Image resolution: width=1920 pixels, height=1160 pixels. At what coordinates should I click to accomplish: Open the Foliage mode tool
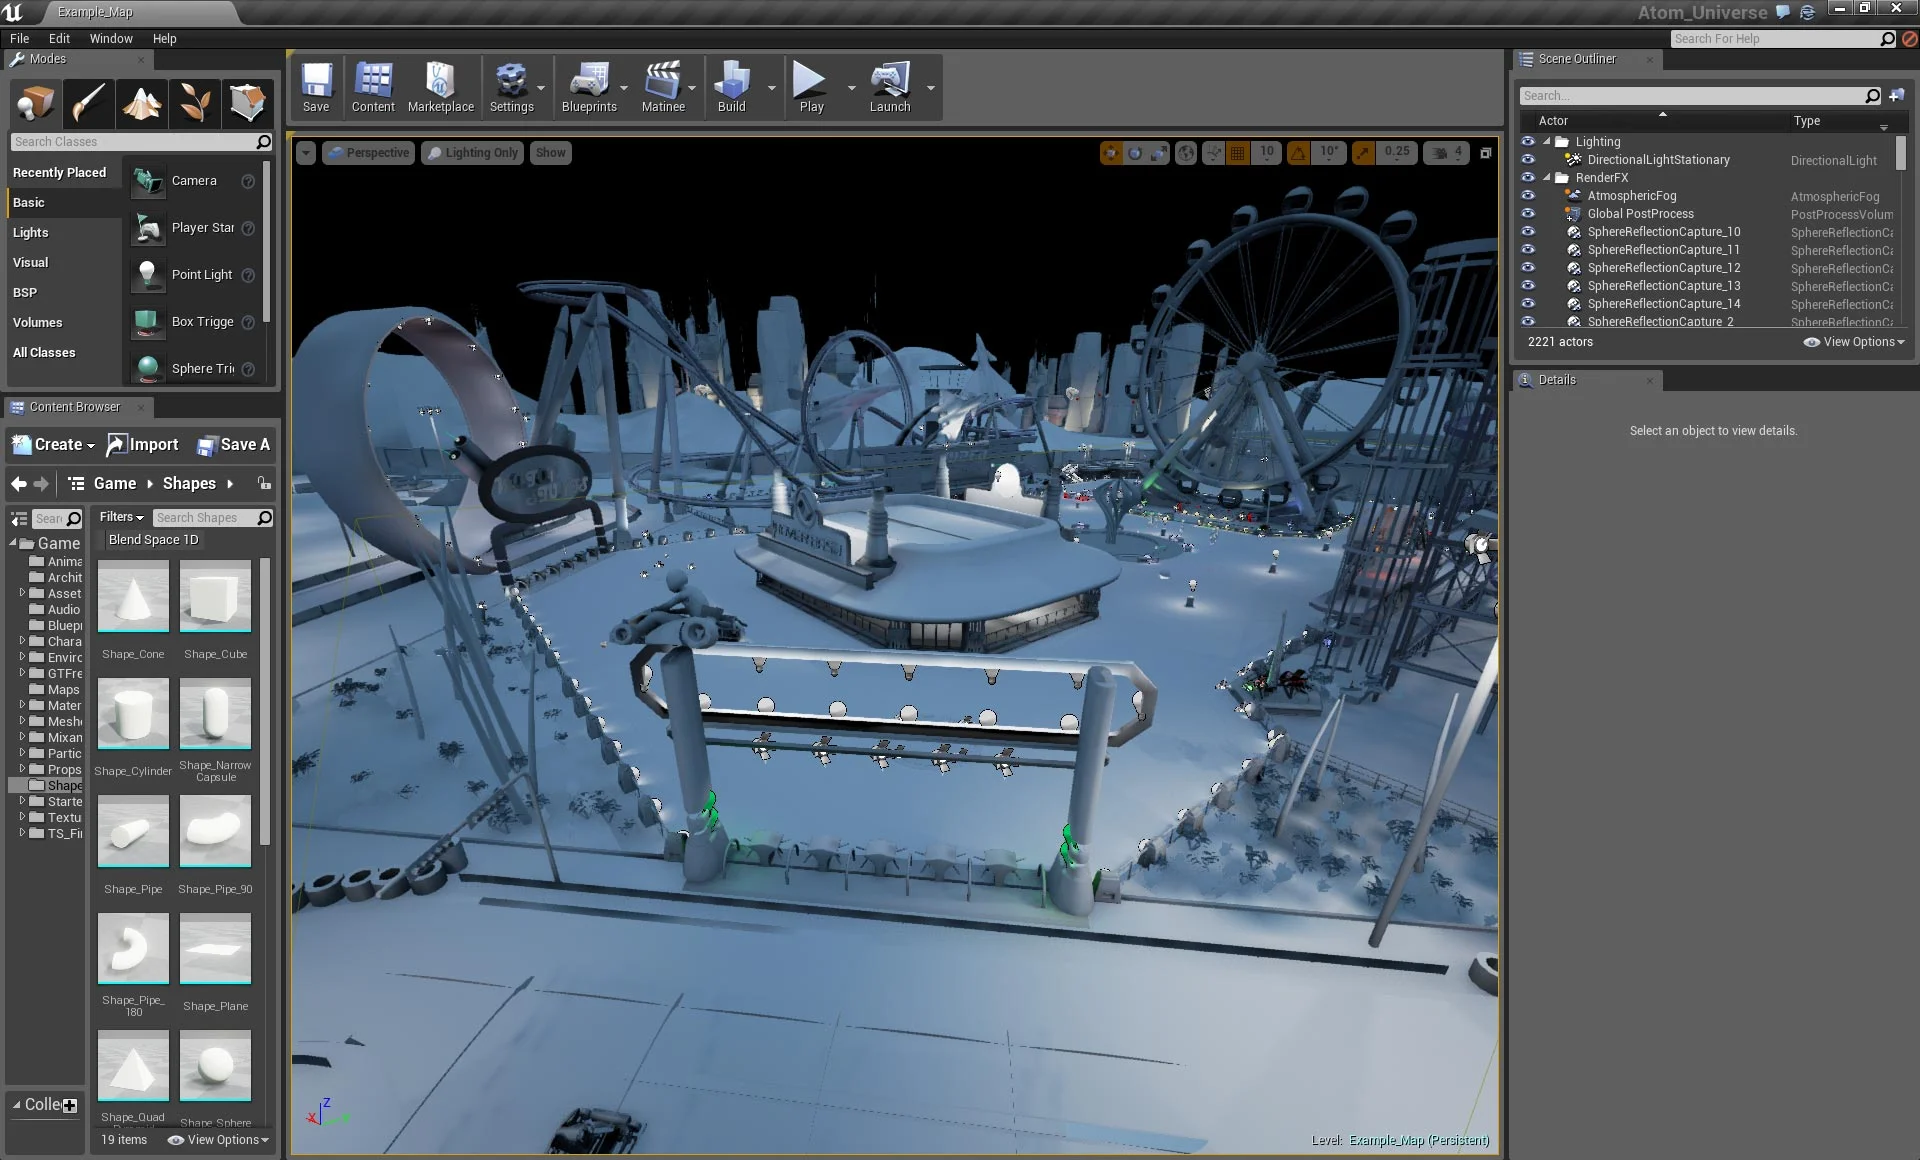tap(194, 103)
